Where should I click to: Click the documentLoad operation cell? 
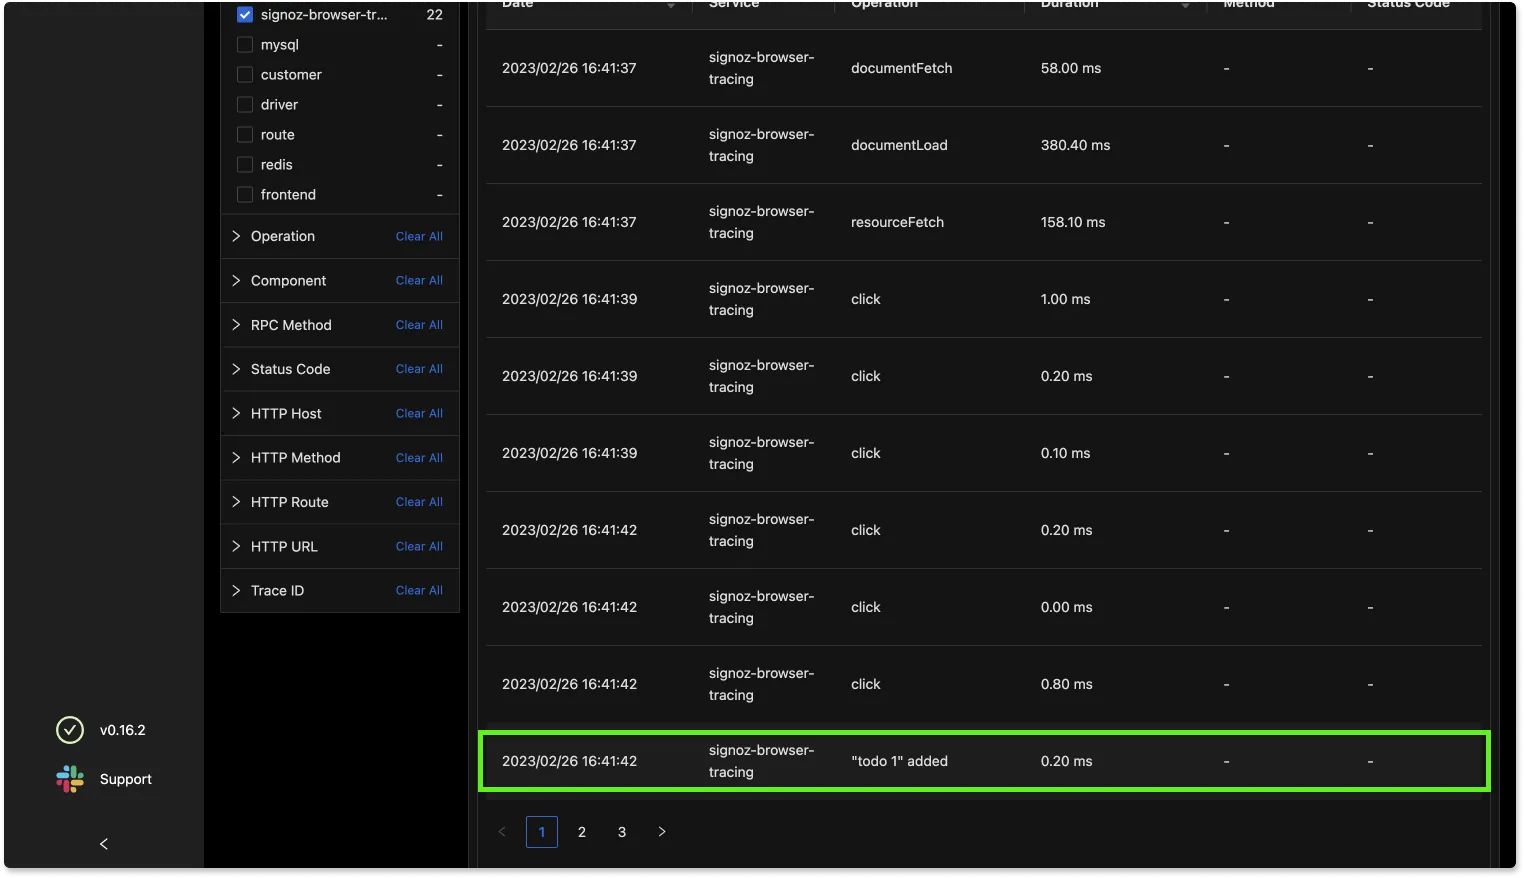[x=899, y=145]
